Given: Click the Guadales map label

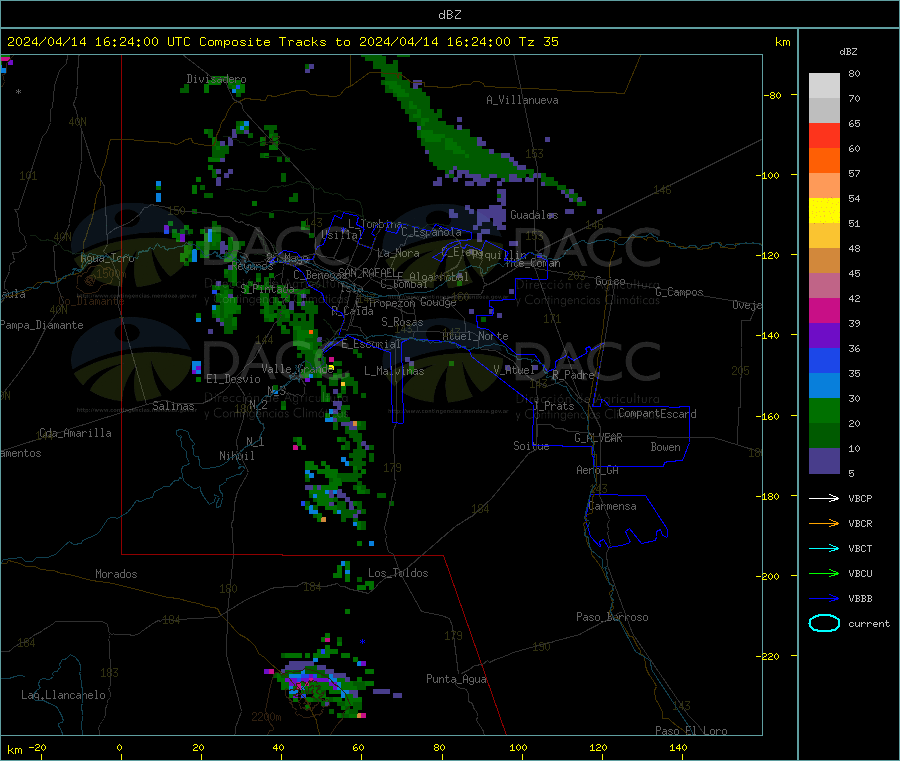Looking at the screenshot, I should tap(534, 215).
